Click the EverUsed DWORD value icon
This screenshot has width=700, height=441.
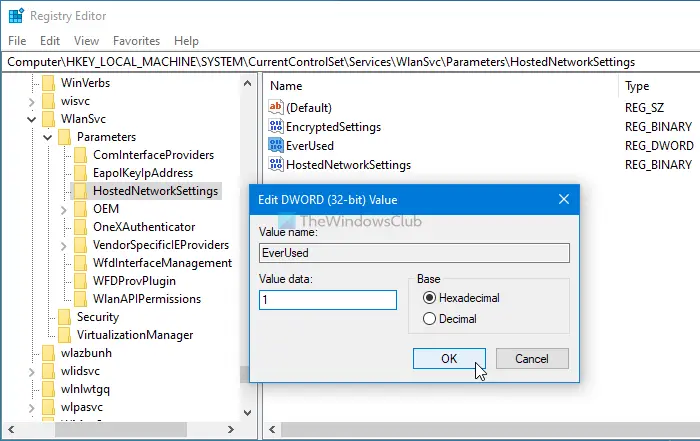coord(275,146)
